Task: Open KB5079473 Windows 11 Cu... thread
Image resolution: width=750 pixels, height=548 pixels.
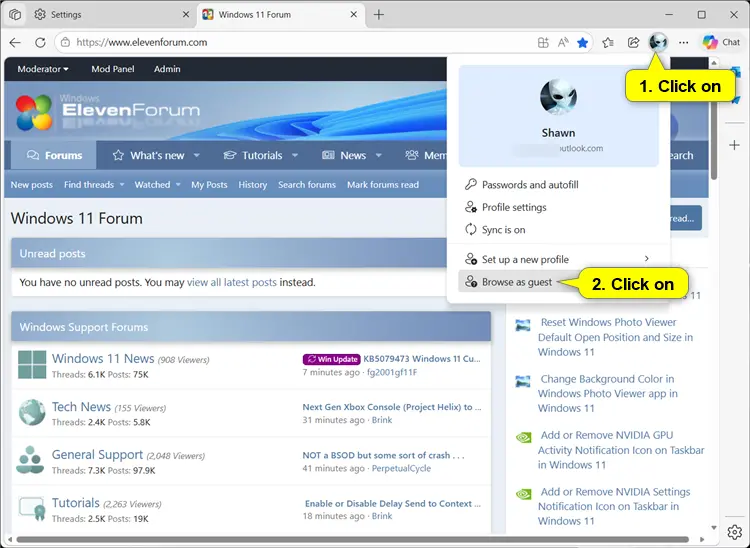Action: (422, 359)
